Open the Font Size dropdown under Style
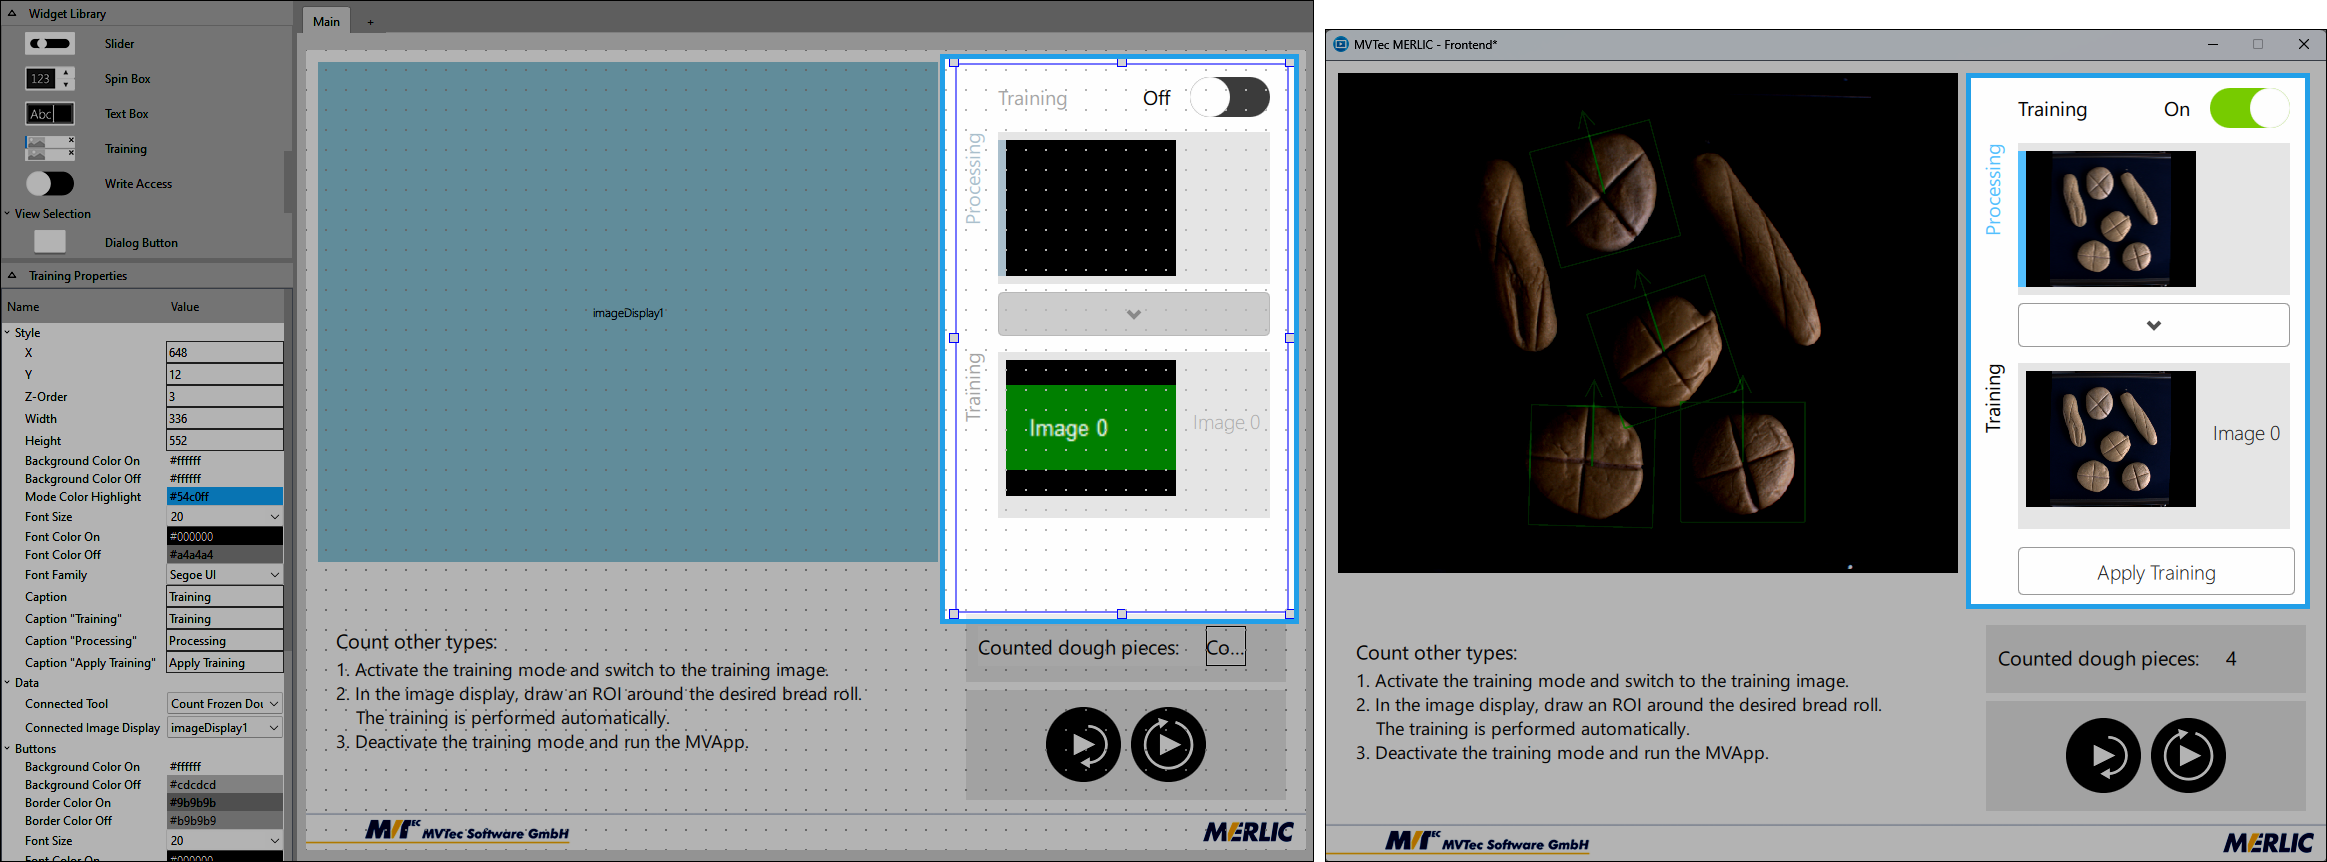This screenshot has width=2327, height=862. [x=225, y=517]
